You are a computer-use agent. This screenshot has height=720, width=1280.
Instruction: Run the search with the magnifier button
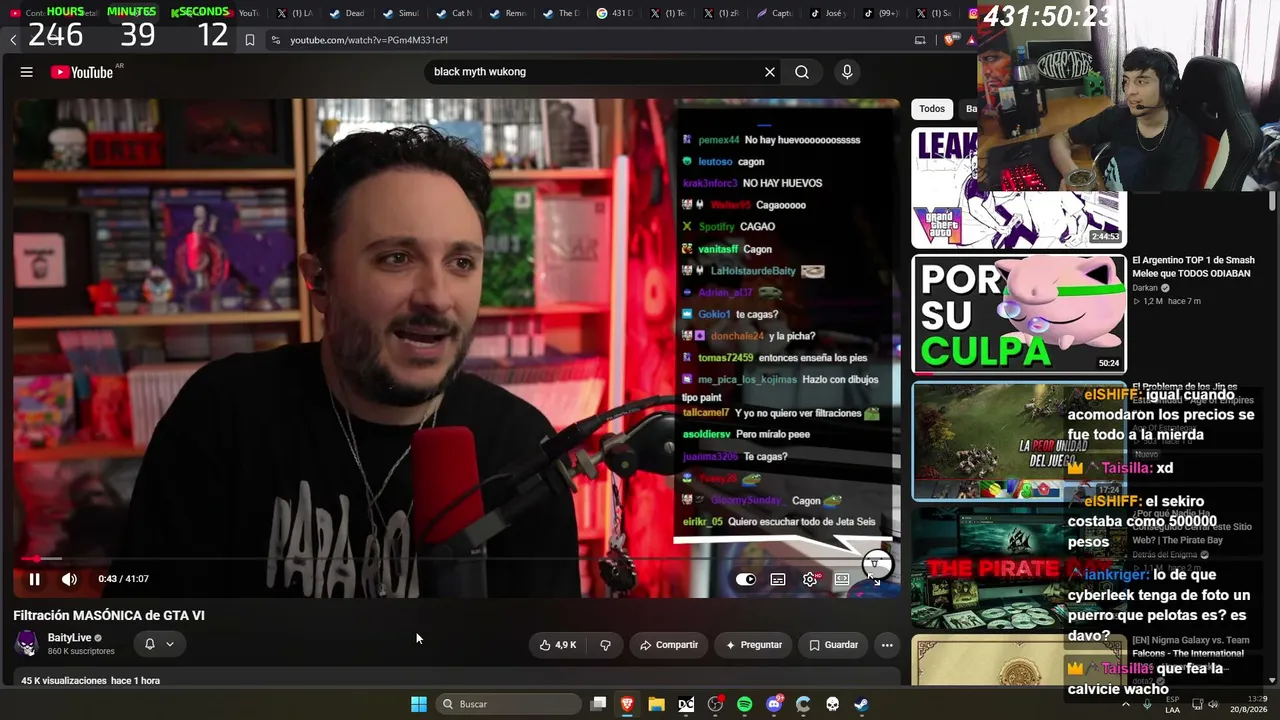[x=802, y=72]
